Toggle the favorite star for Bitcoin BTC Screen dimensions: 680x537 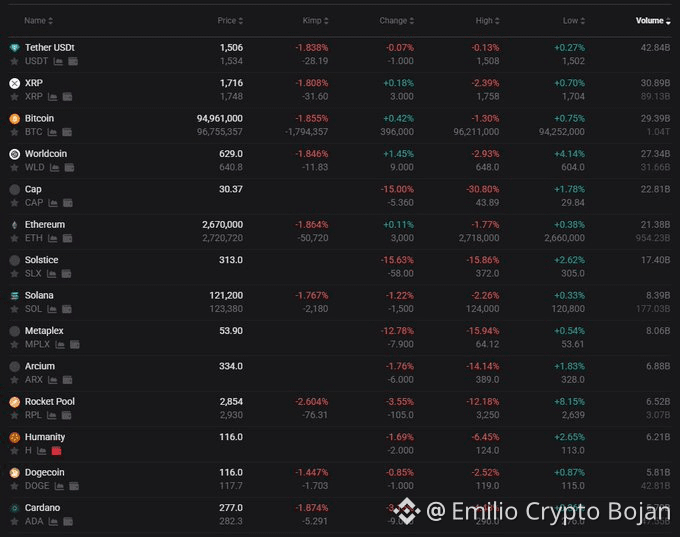(x=14, y=132)
